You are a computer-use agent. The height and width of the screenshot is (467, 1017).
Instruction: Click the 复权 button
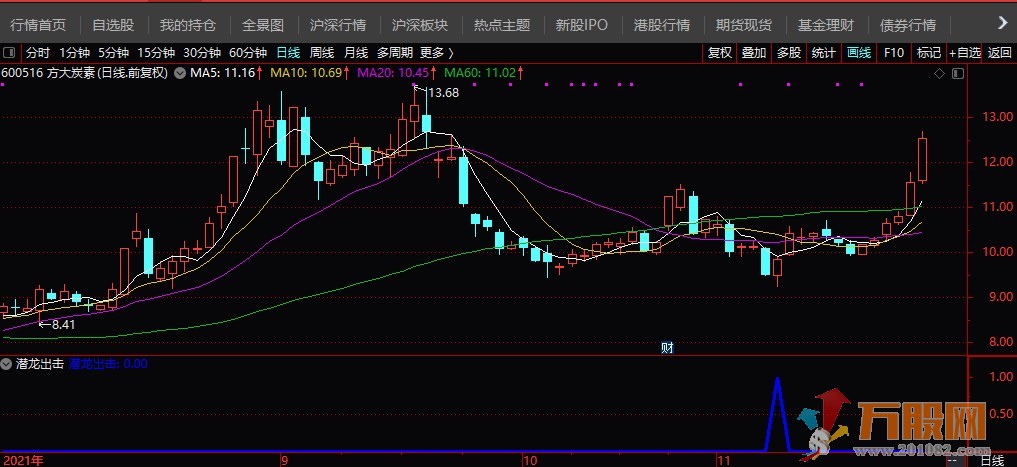pos(719,53)
